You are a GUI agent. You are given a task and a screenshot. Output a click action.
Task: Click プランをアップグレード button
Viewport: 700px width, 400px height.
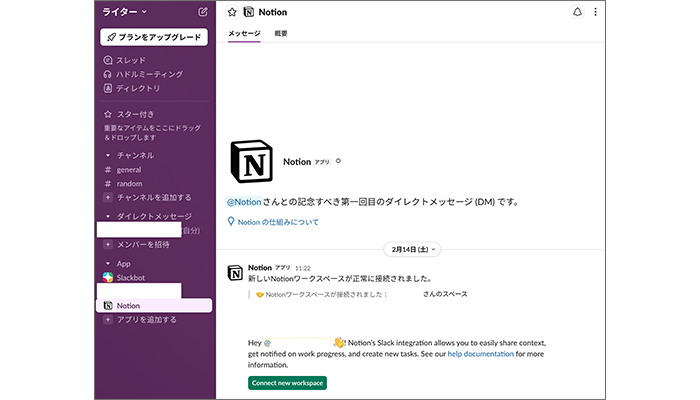coord(154,37)
